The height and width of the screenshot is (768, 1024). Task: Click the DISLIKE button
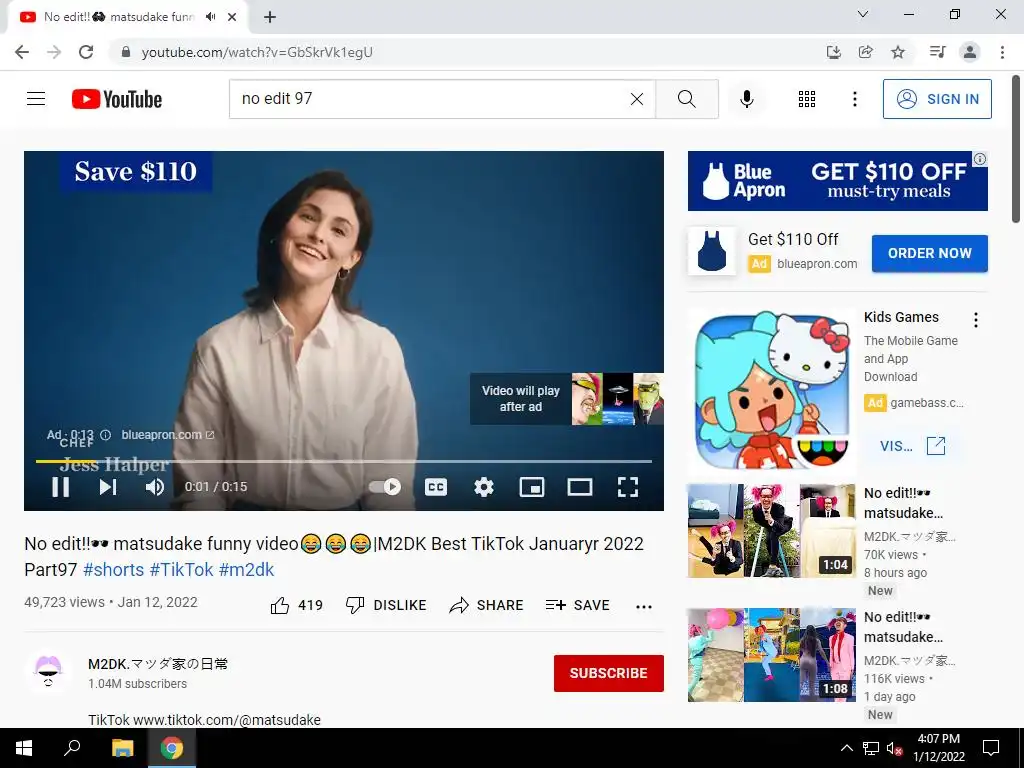(x=386, y=605)
